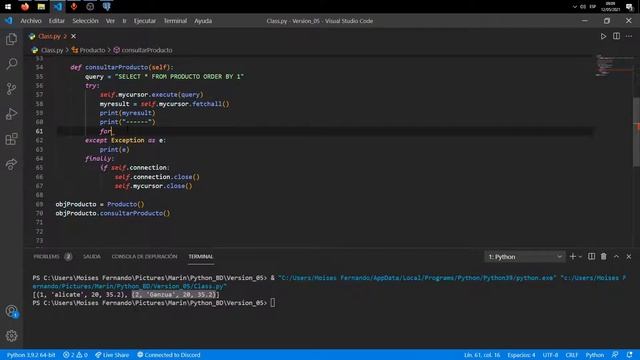
Task: Select Python 3.9.2 64-bit interpreter
Action: tap(31, 355)
